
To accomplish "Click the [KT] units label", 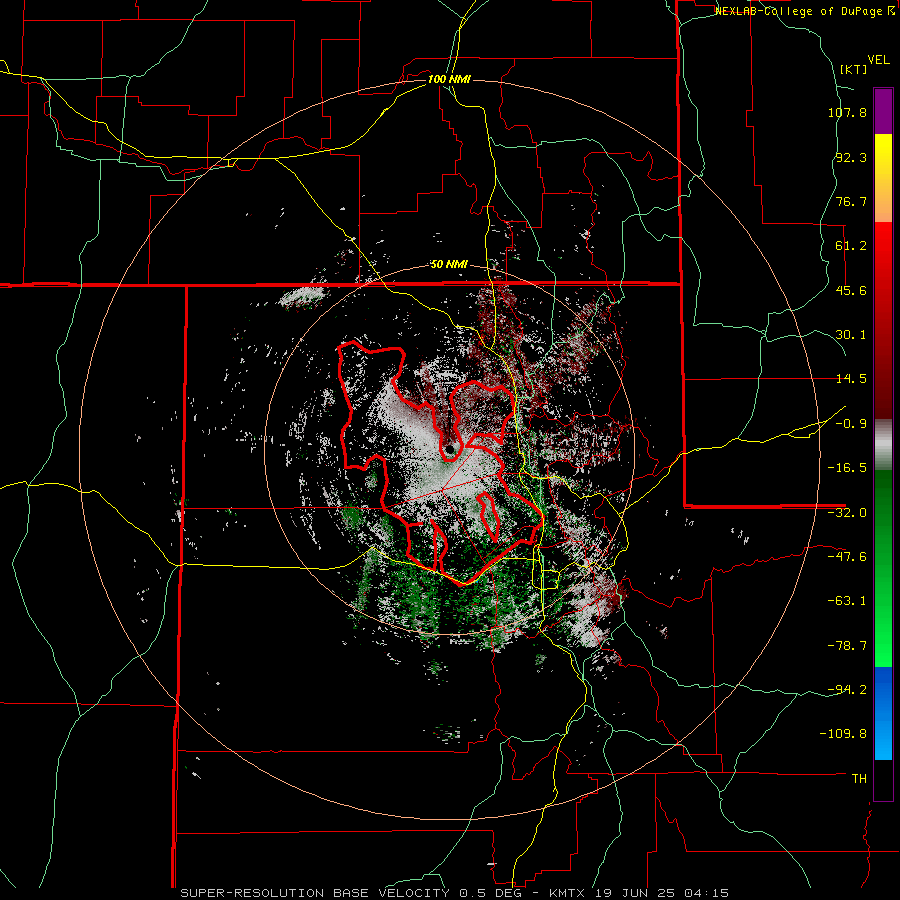I will [854, 69].
